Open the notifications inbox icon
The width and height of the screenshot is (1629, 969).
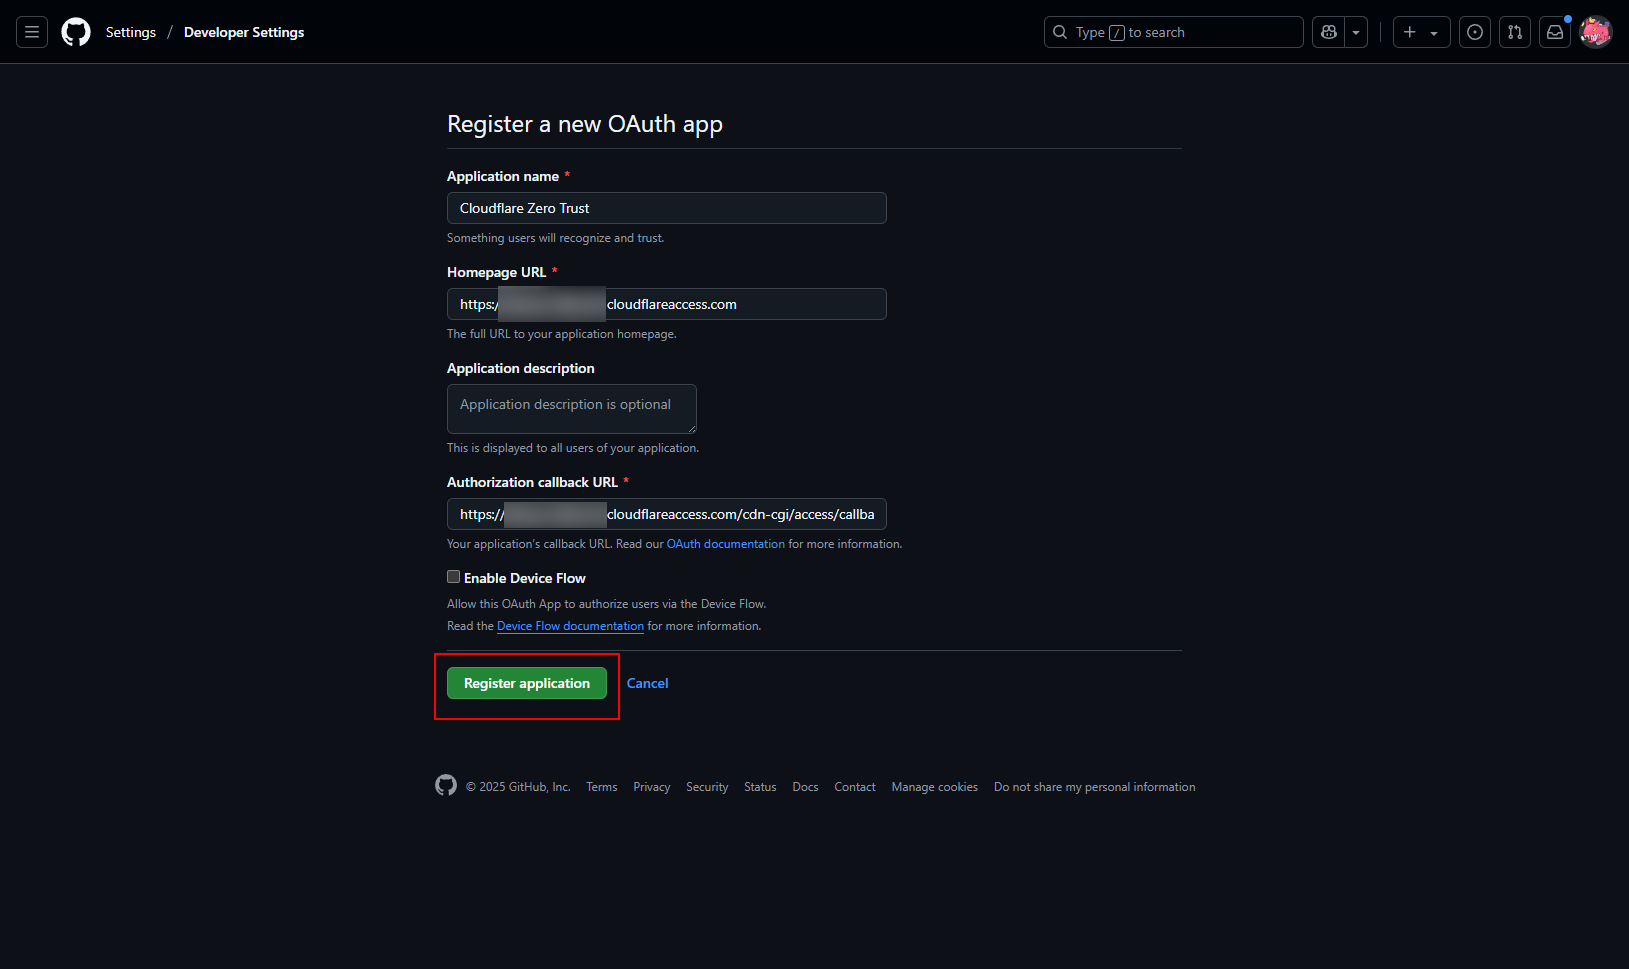1555,32
